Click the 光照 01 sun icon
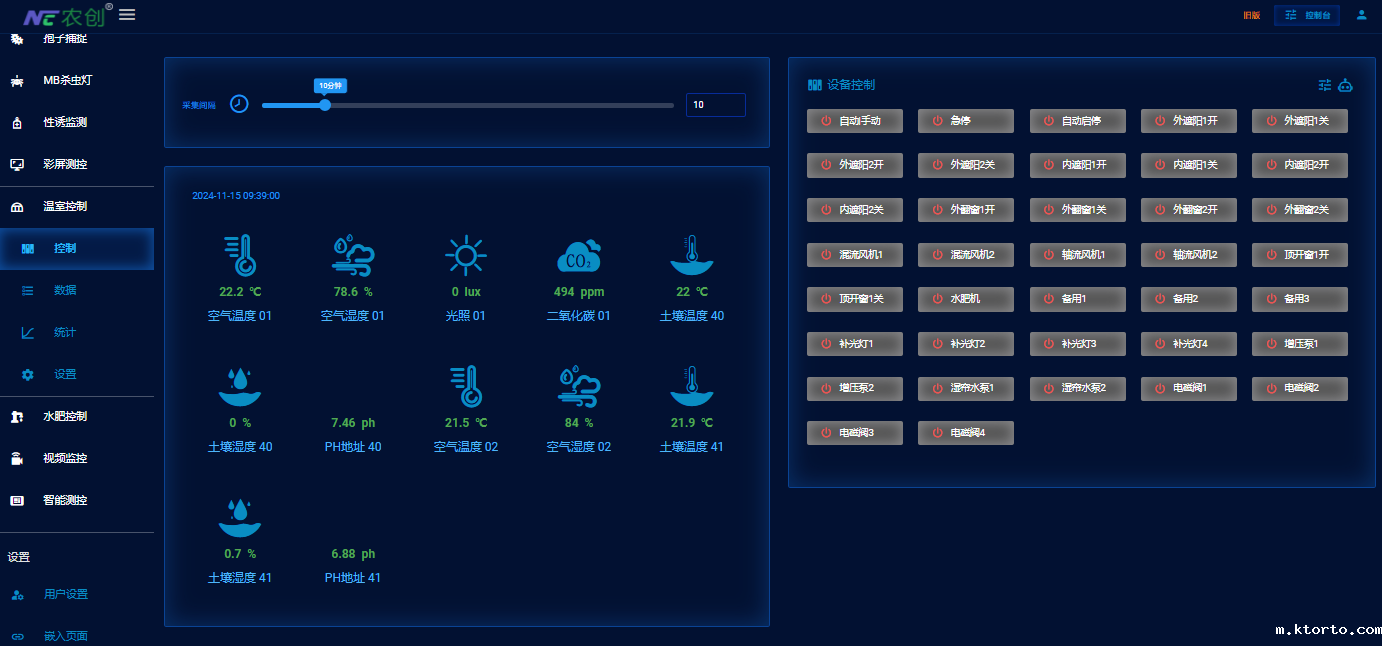Viewport: 1382px width, 646px height. (465, 256)
